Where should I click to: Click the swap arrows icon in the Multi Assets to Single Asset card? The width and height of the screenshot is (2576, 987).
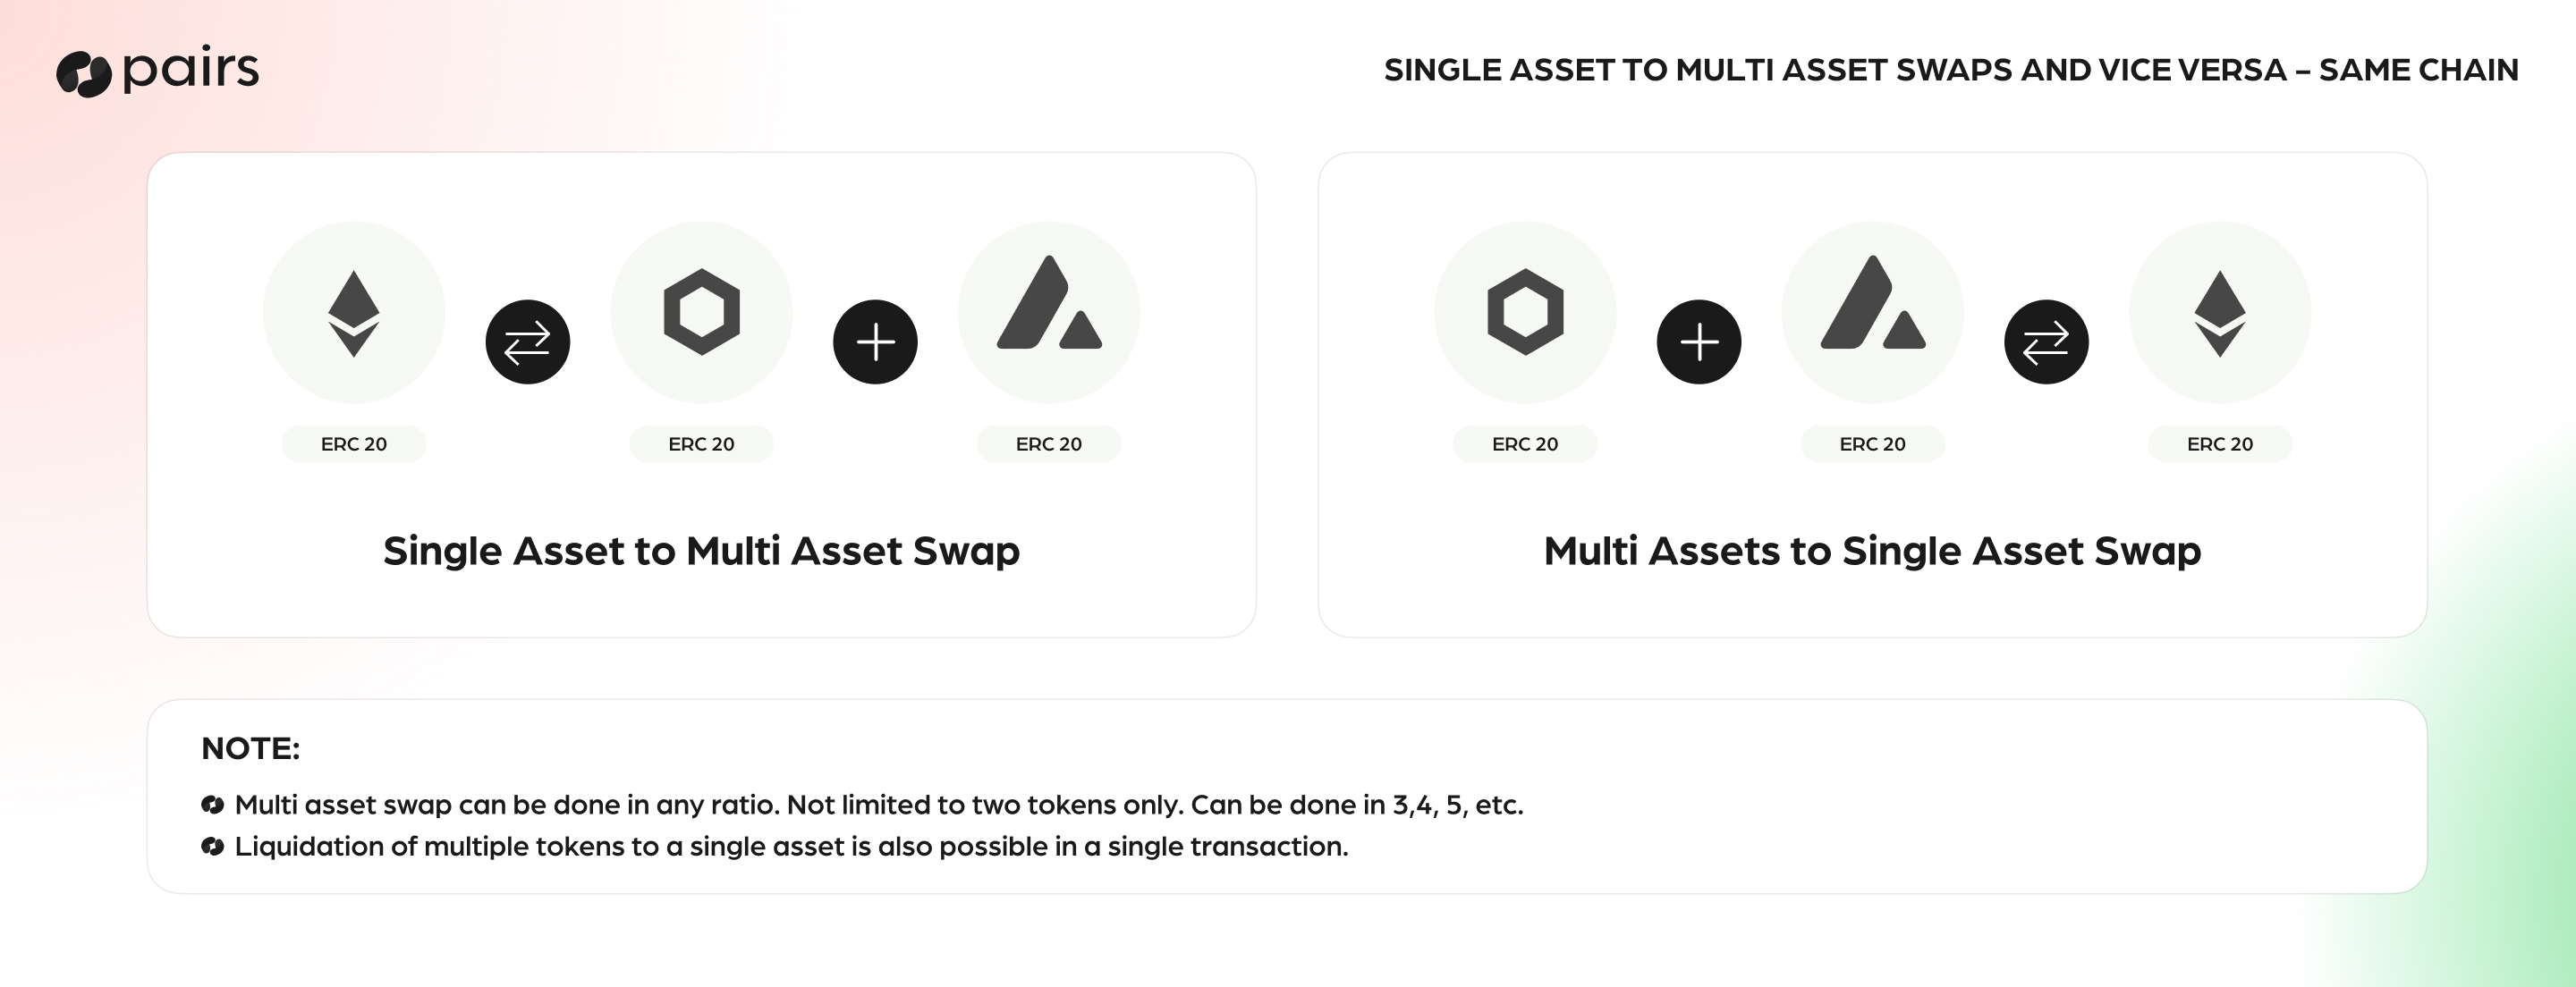pyautogui.click(x=2046, y=342)
